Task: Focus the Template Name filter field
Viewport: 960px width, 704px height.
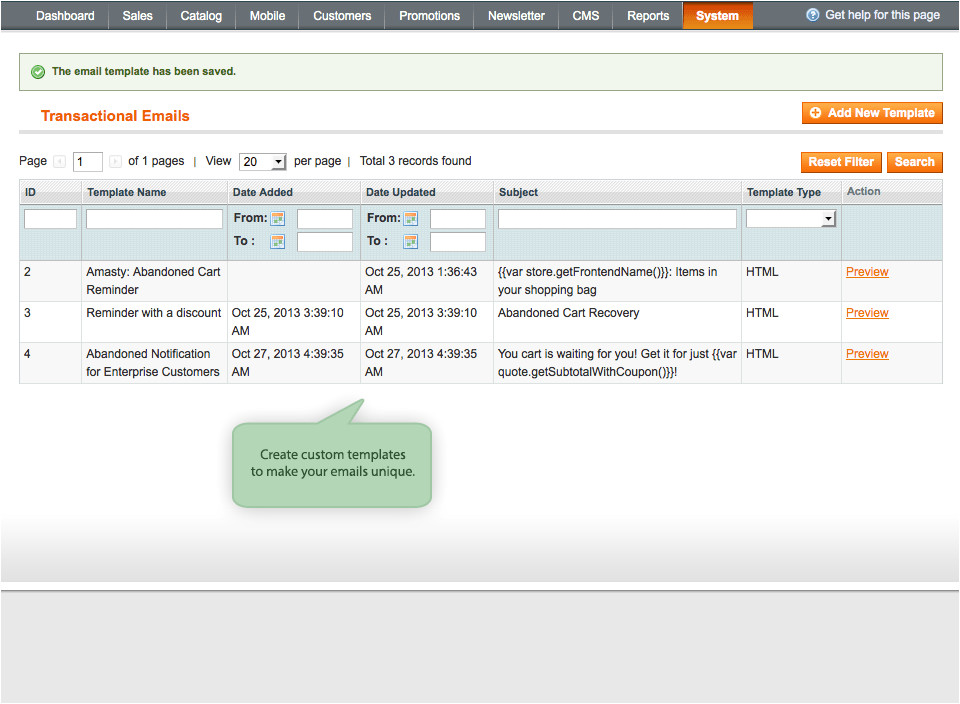Action: (154, 219)
